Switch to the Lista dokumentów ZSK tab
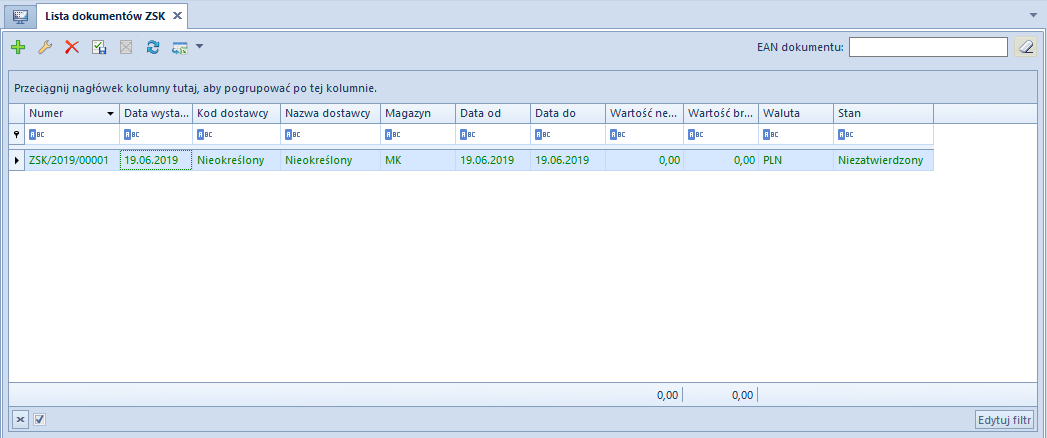 tap(106, 15)
